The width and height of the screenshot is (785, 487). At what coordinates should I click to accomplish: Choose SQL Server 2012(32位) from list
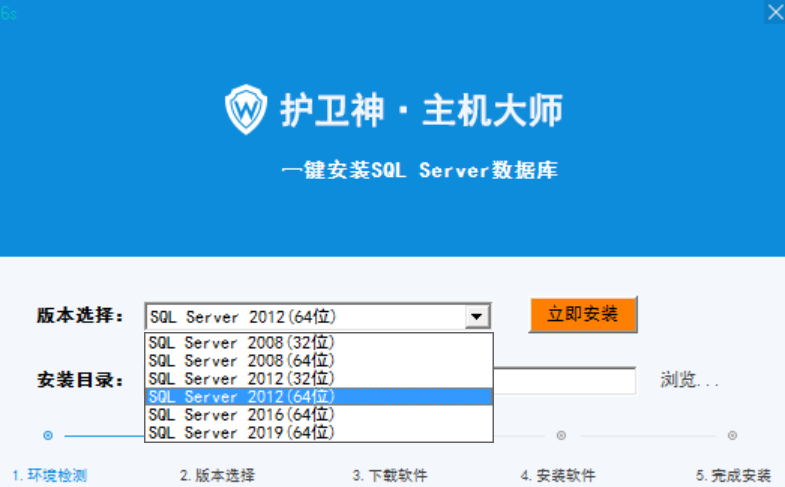coord(319,378)
